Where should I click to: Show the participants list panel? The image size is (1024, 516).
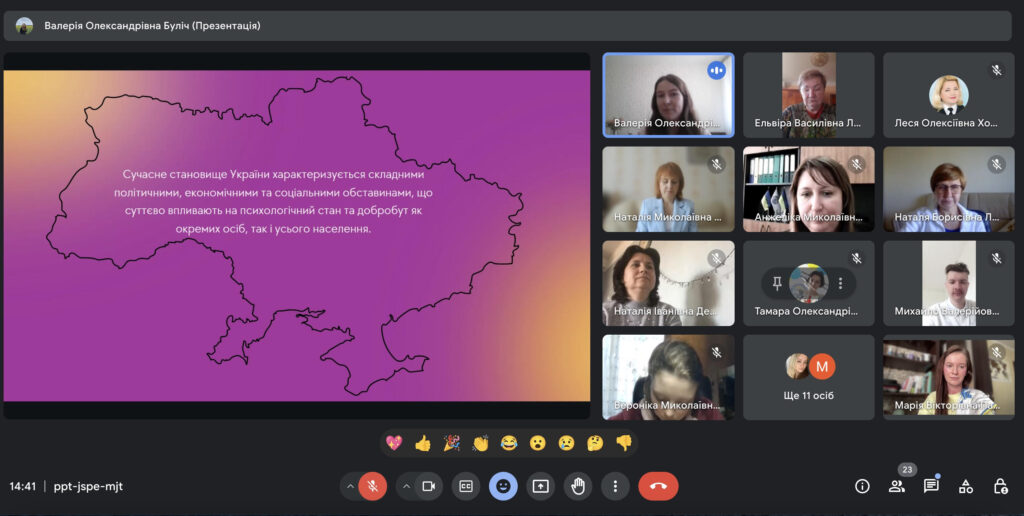click(896, 486)
